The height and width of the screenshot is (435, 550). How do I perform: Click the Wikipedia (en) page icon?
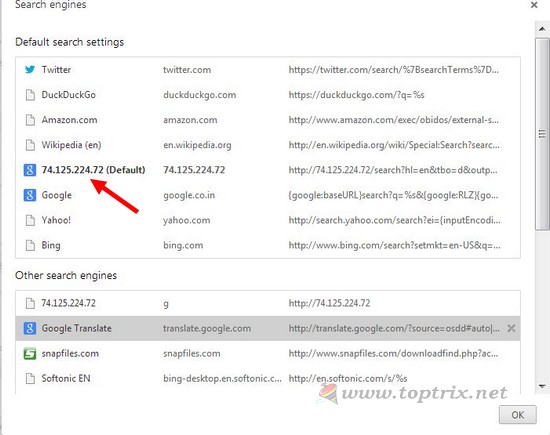click(30, 145)
